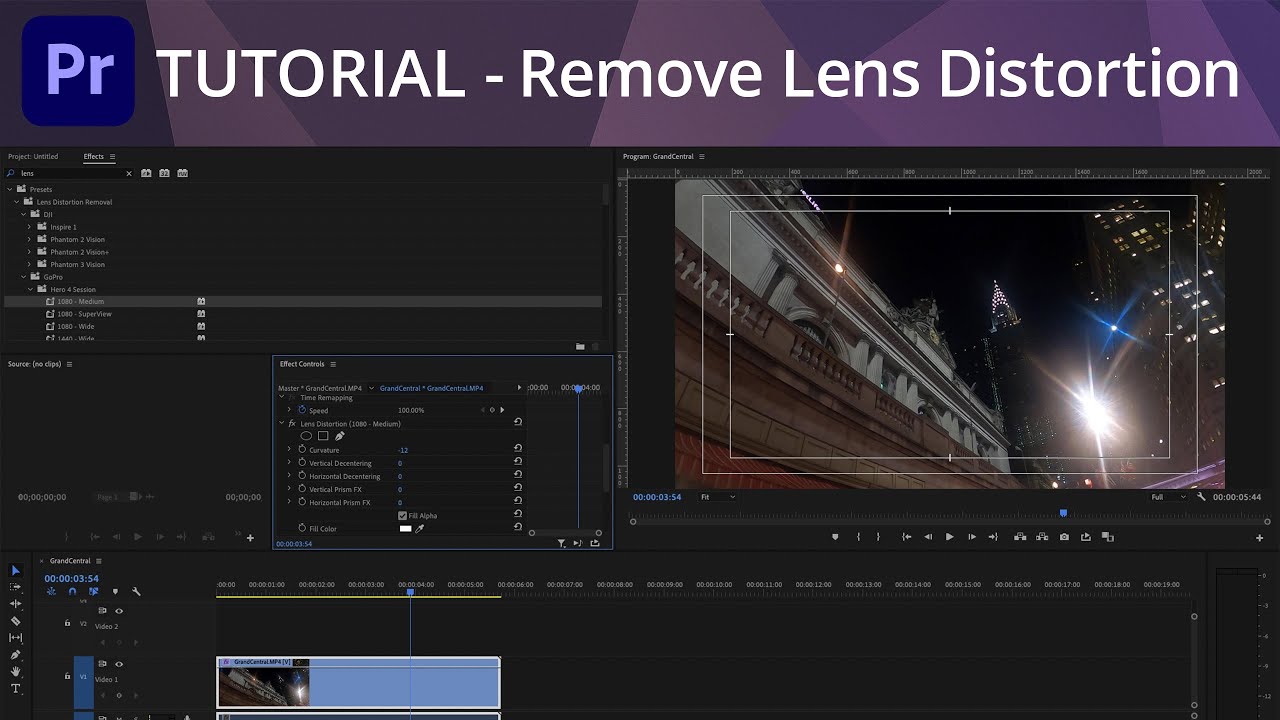Image resolution: width=1280 pixels, height=720 pixels.
Task: Toggle Video 1 track output eye
Action: [119, 664]
